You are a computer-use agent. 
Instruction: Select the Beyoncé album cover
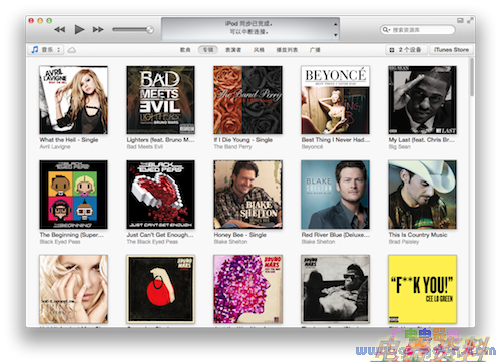(335, 100)
